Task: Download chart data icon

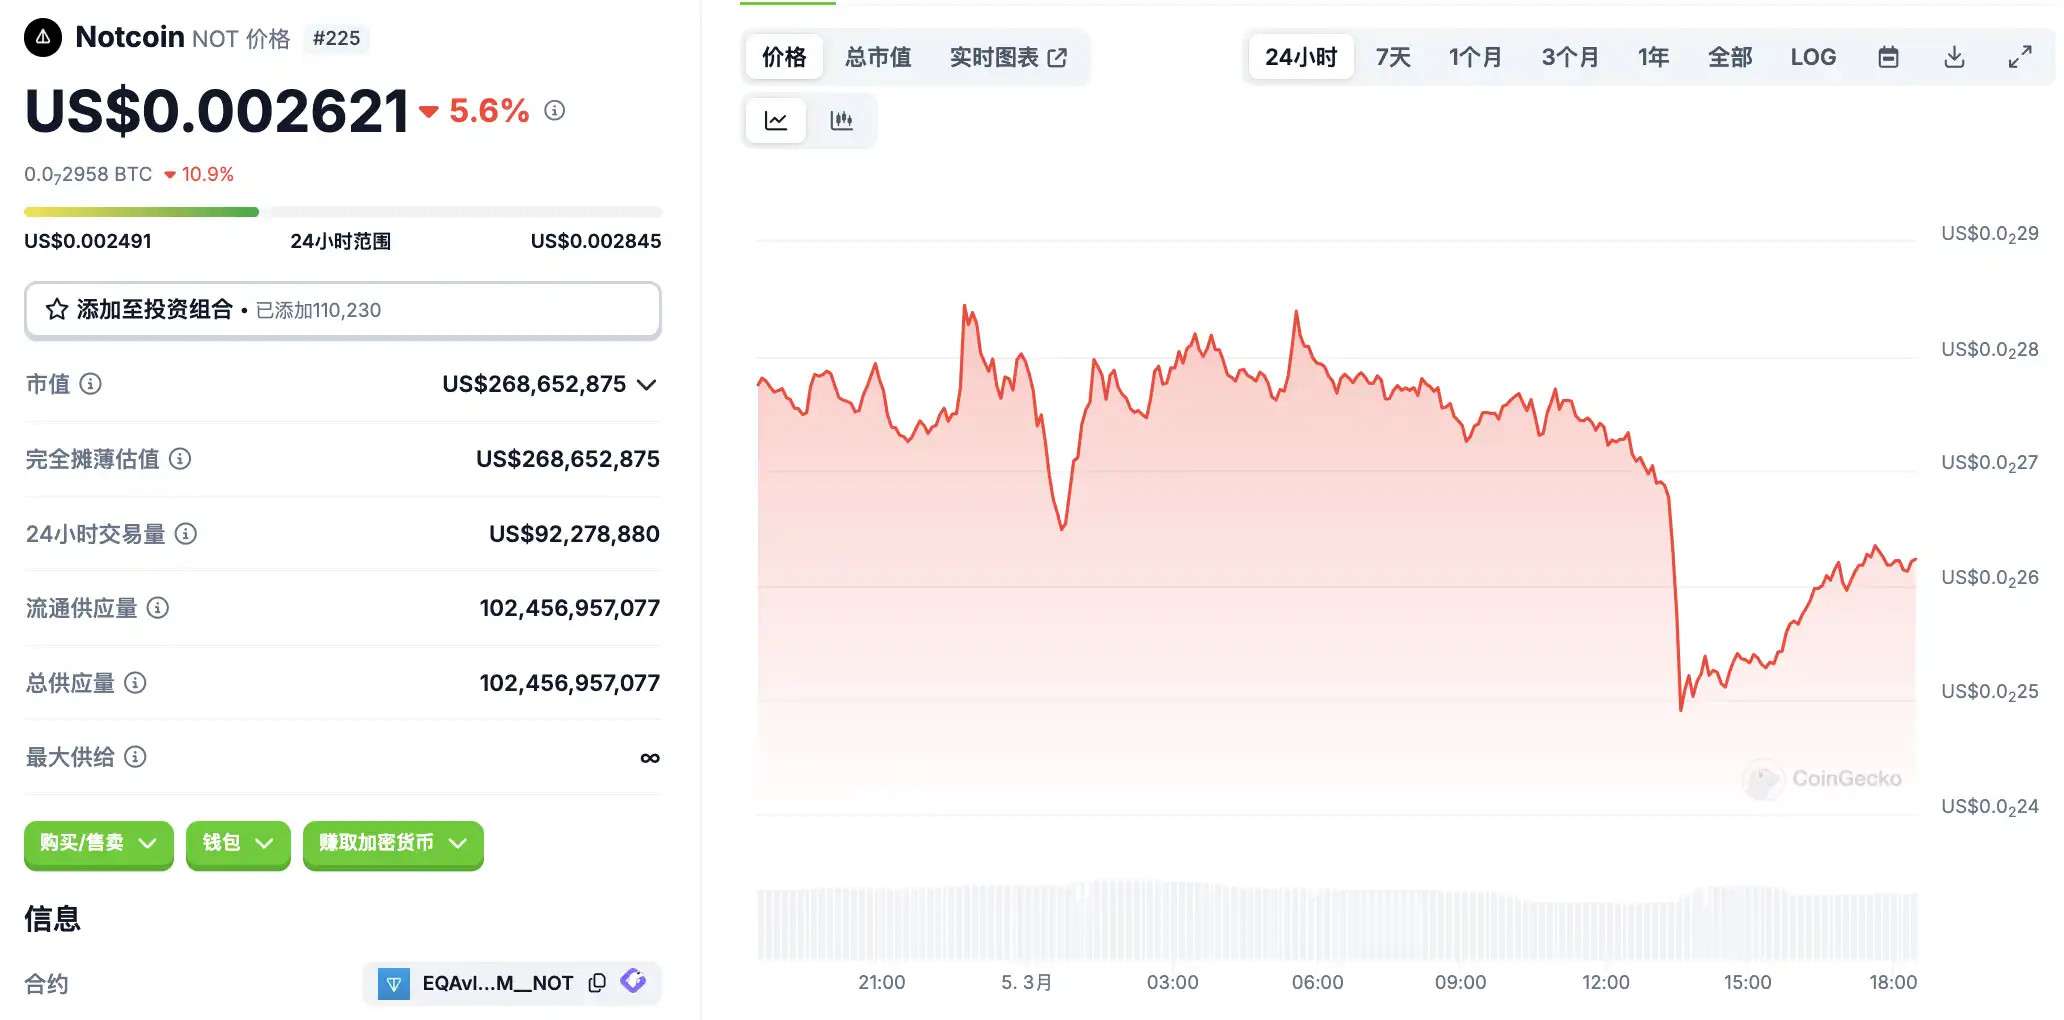Action: click(x=1954, y=57)
